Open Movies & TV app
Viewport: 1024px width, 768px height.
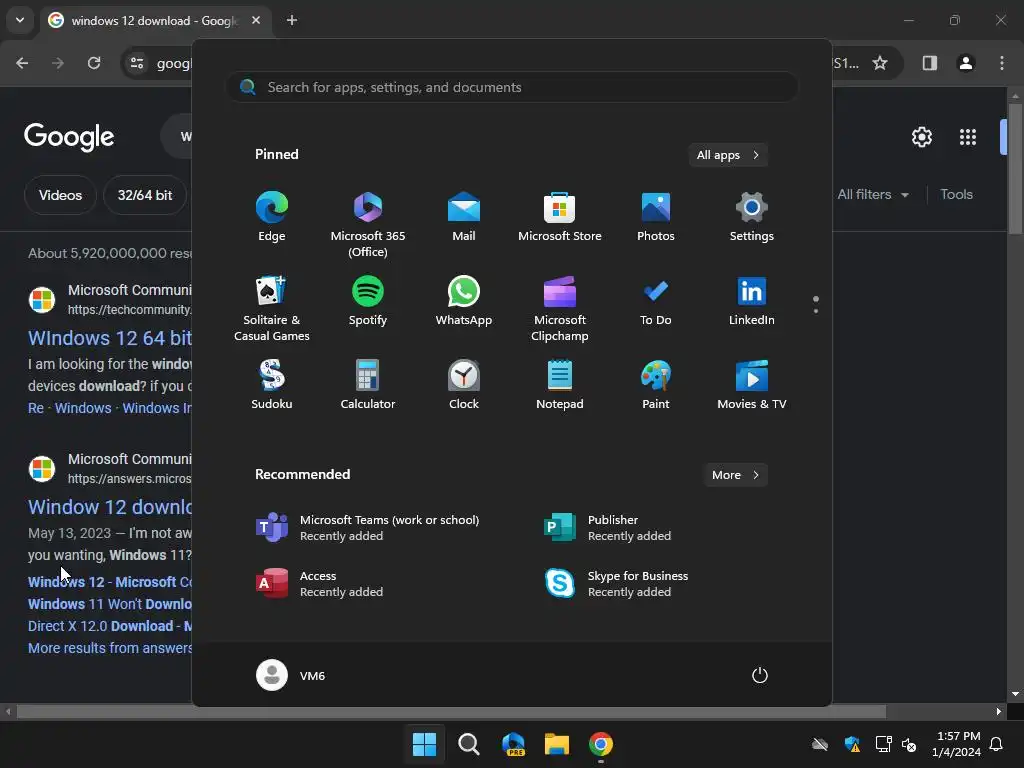coord(752,385)
